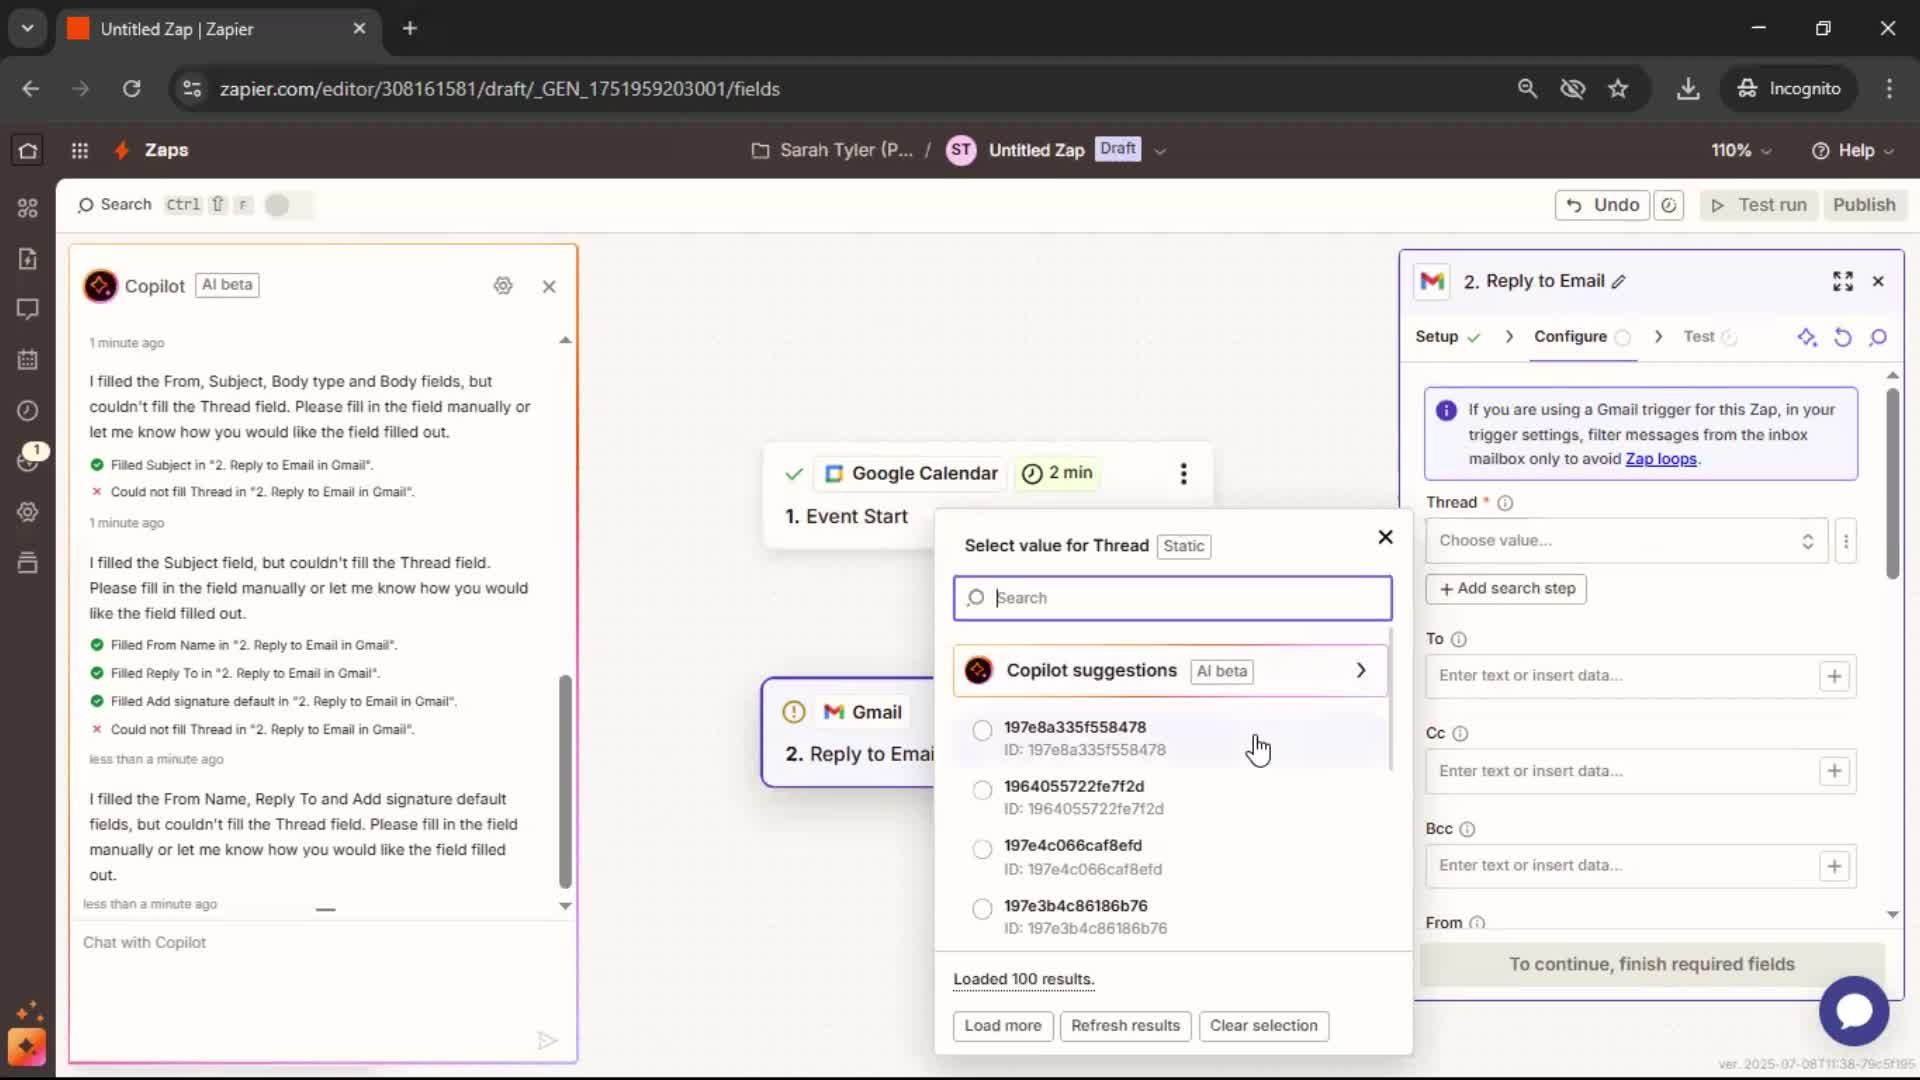Viewport: 1920px width, 1080px height.
Task: Click Clear selection
Action: pos(1263,1026)
